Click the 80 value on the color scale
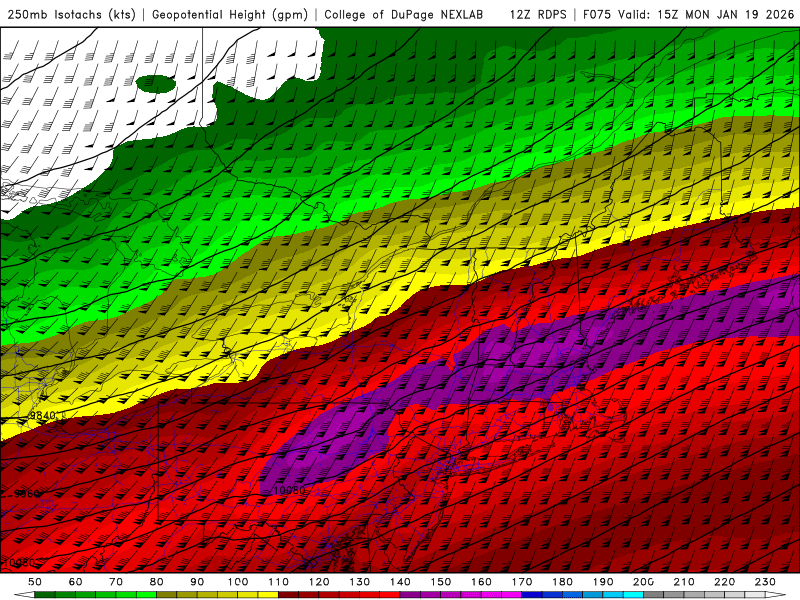 [x=157, y=582]
